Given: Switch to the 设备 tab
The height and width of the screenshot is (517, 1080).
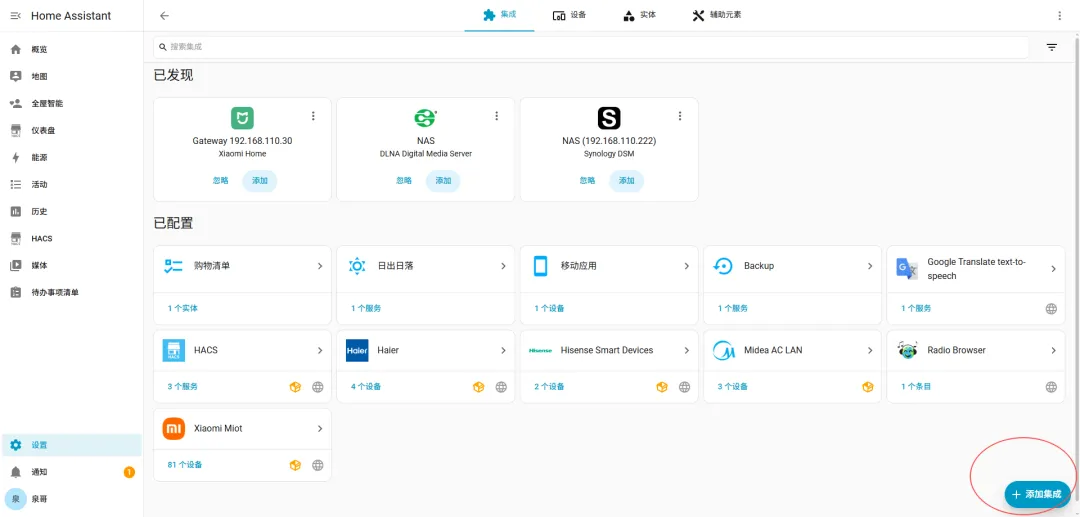Looking at the screenshot, I should point(569,15).
